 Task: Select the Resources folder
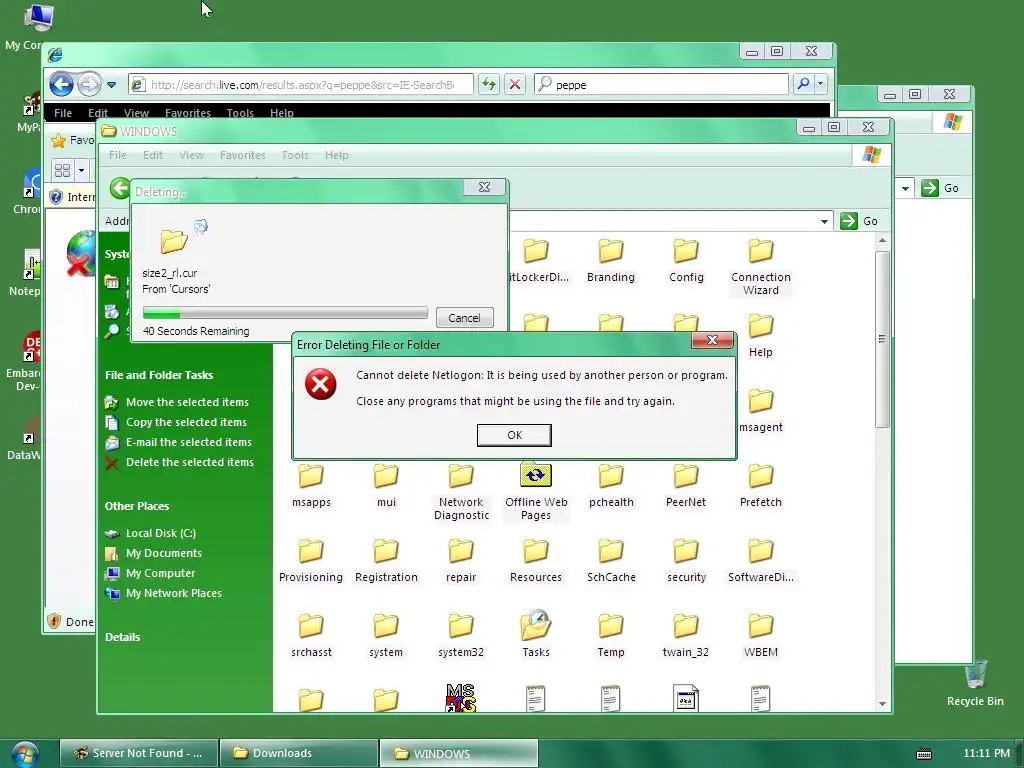click(536, 561)
